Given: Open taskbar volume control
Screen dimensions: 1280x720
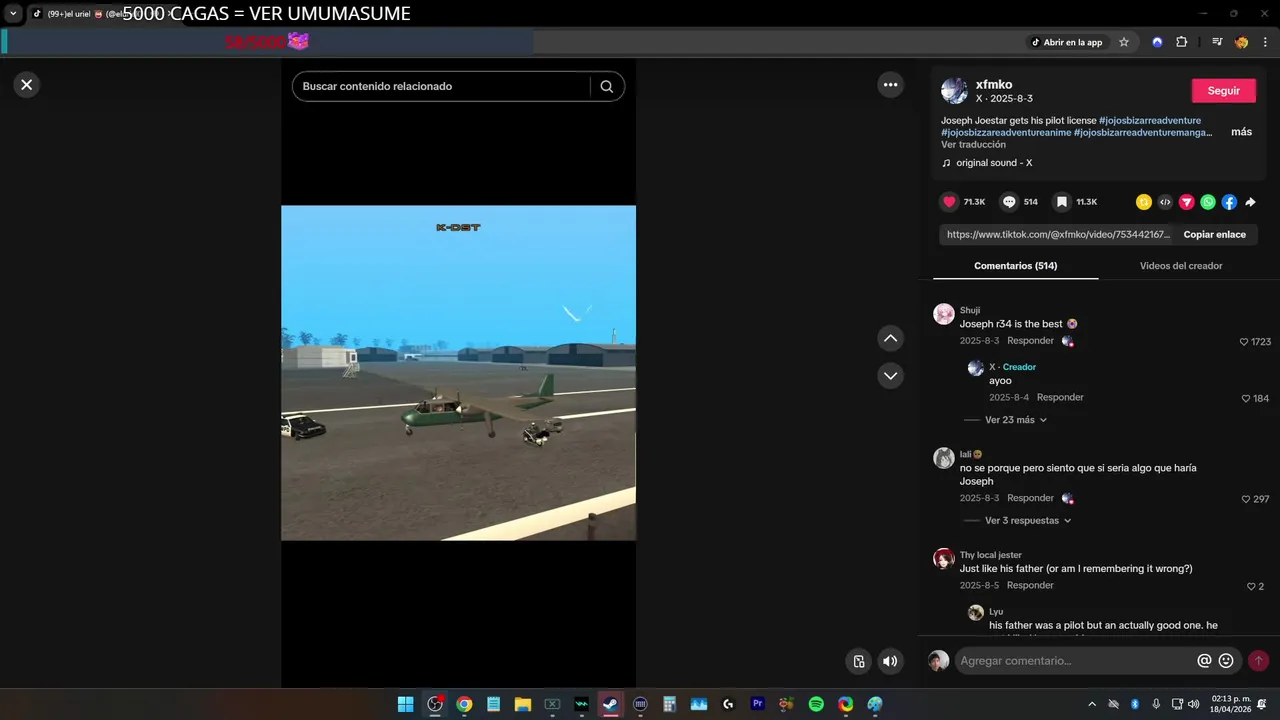Looking at the screenshot, I should pyautogui.click(x=1193, y=704).
